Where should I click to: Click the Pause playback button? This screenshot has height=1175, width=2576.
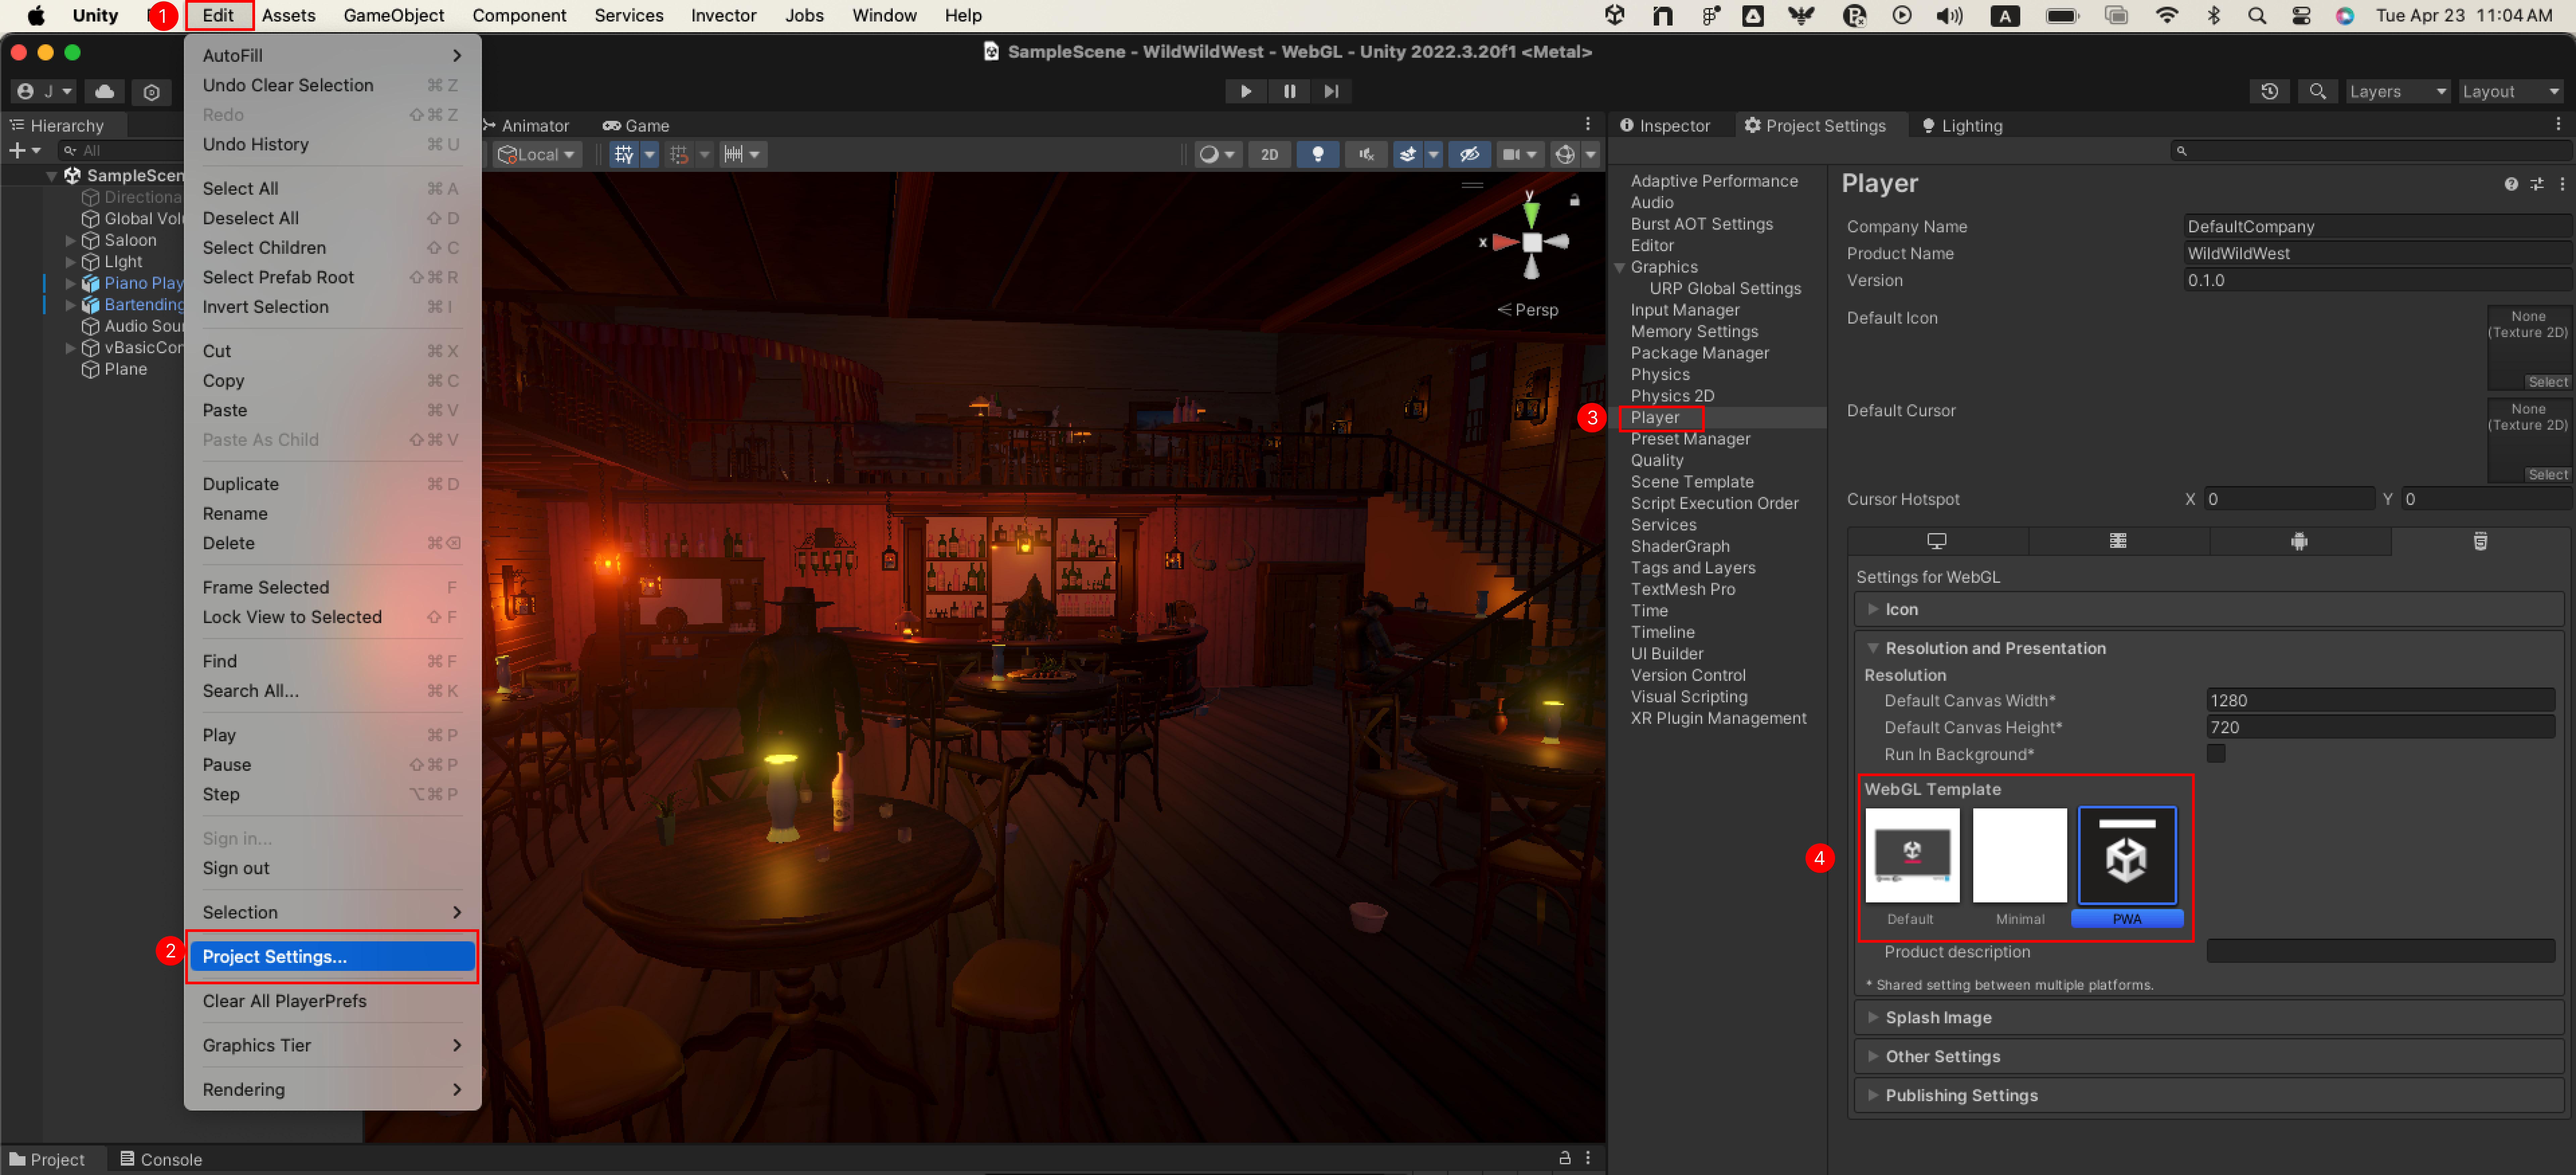pos(1289,91)
